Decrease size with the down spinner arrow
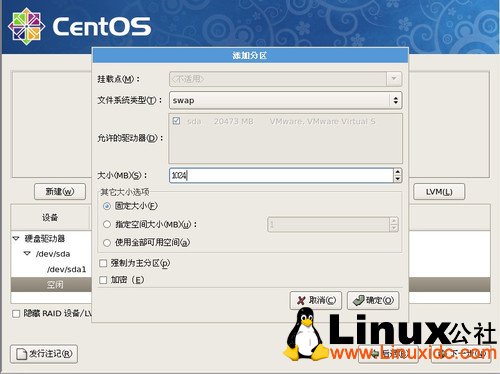The image size is (500, 374). [397, 179]
